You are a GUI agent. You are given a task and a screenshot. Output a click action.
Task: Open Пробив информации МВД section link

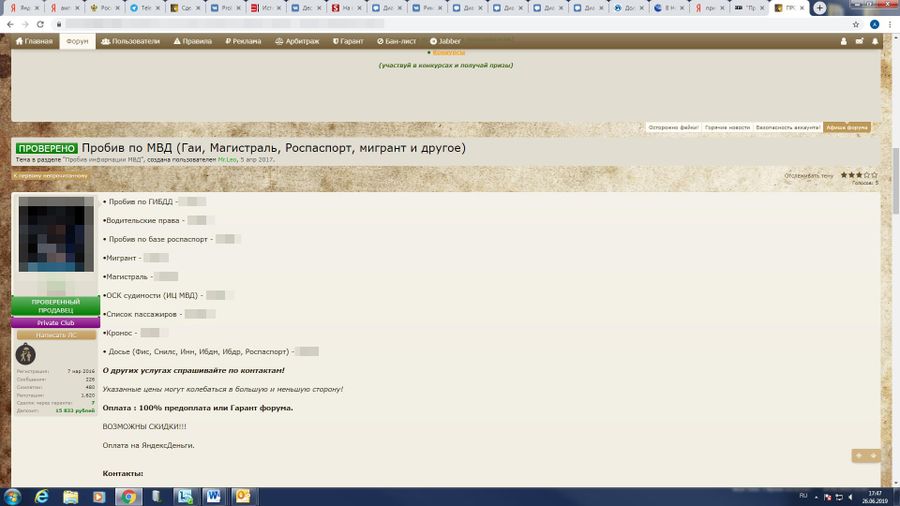[x=103, y=159]
